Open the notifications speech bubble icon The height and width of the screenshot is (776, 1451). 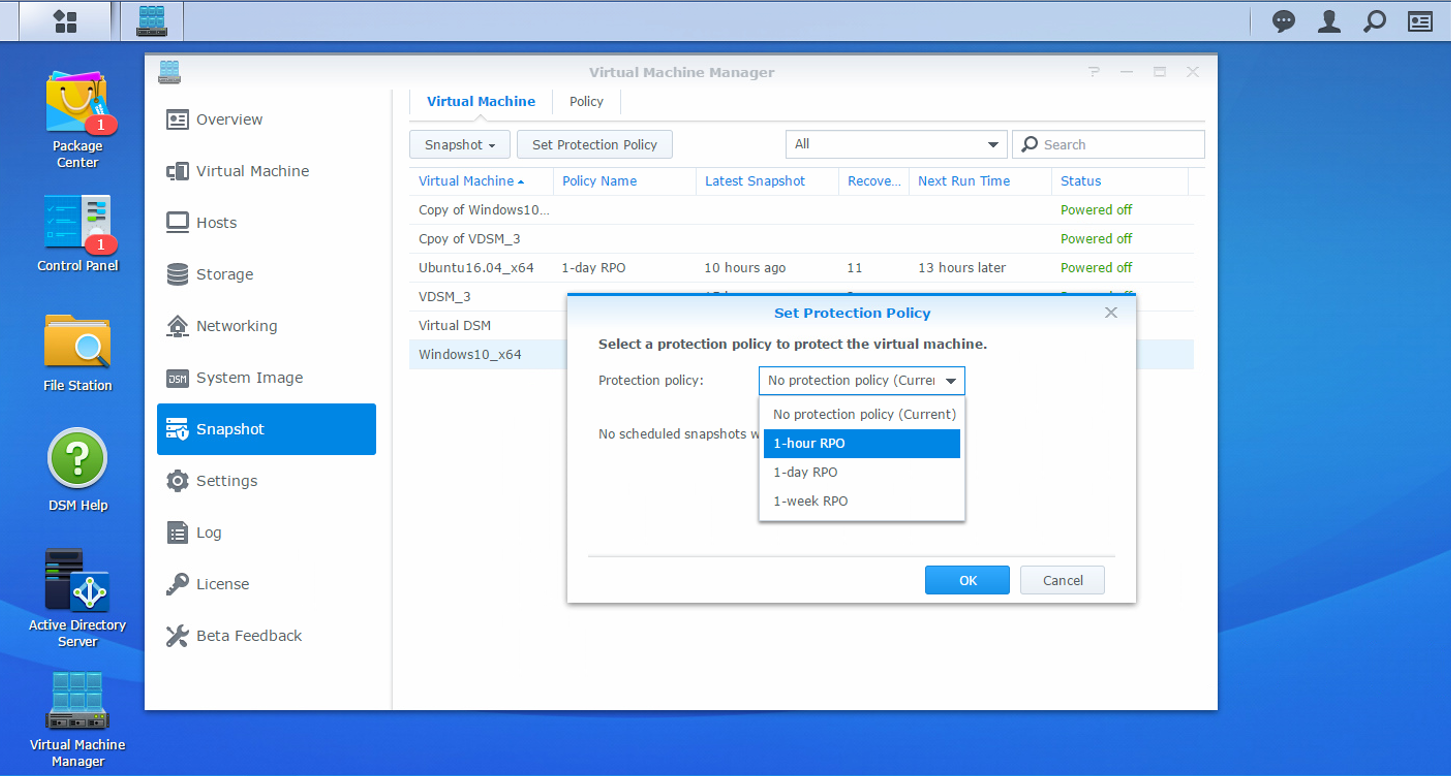point(1283,21)
